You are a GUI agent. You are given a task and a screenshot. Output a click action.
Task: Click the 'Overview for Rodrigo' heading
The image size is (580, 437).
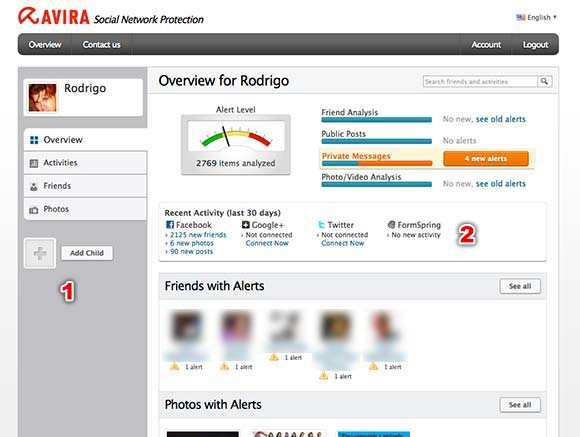223,81
